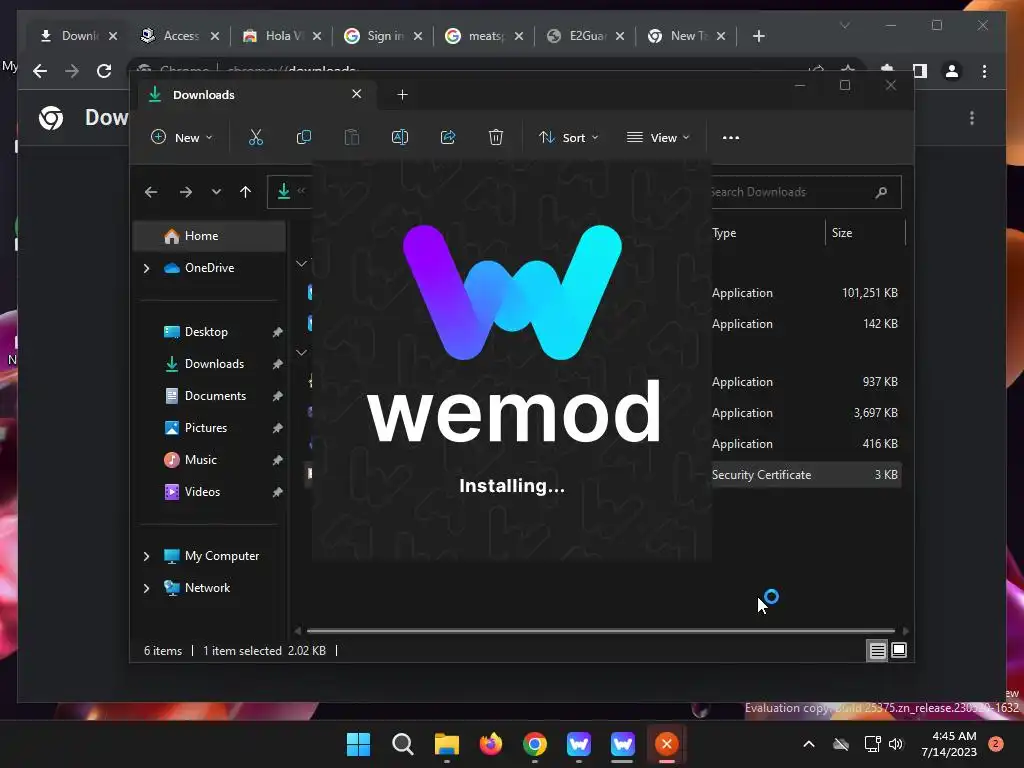Open the Downloads page three-dot more actions
The image size is (1024, 768).
point(972,118)
